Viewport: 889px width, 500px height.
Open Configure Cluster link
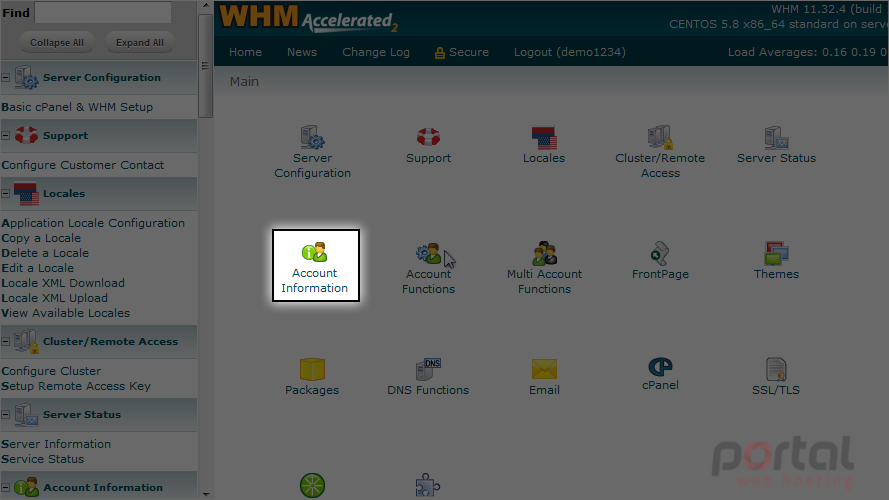click(x=51, y=371)
